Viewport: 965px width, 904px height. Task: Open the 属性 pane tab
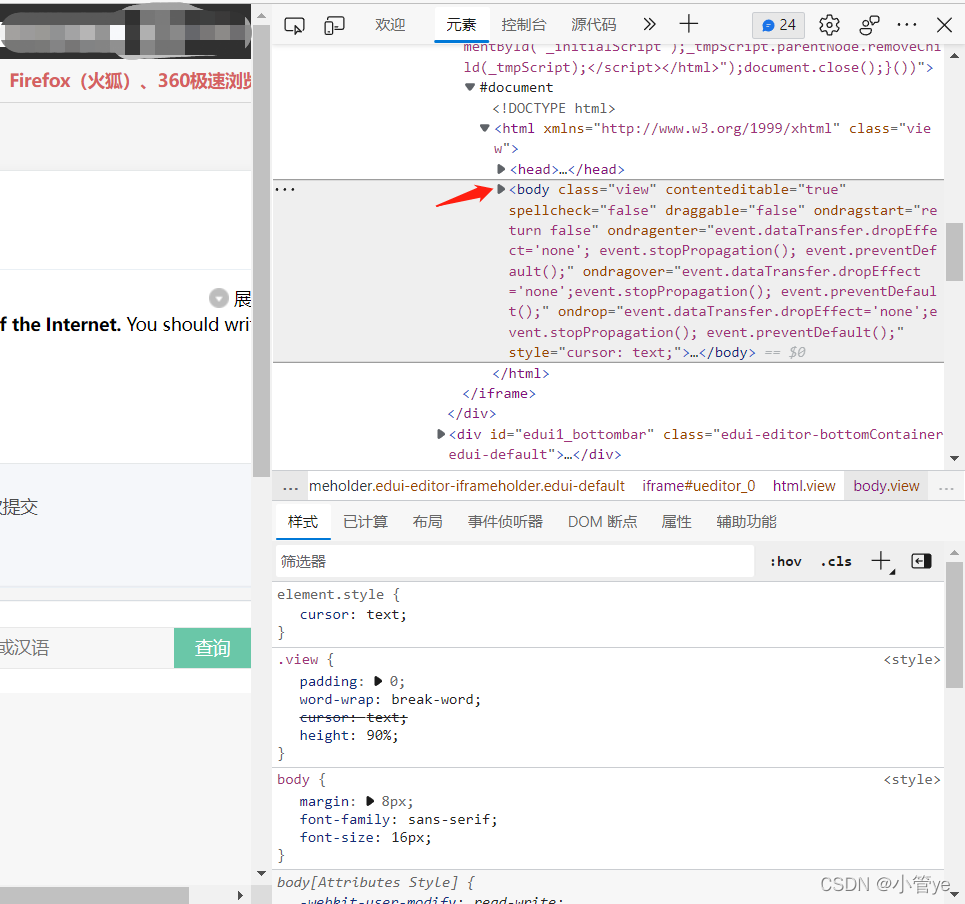676,522
